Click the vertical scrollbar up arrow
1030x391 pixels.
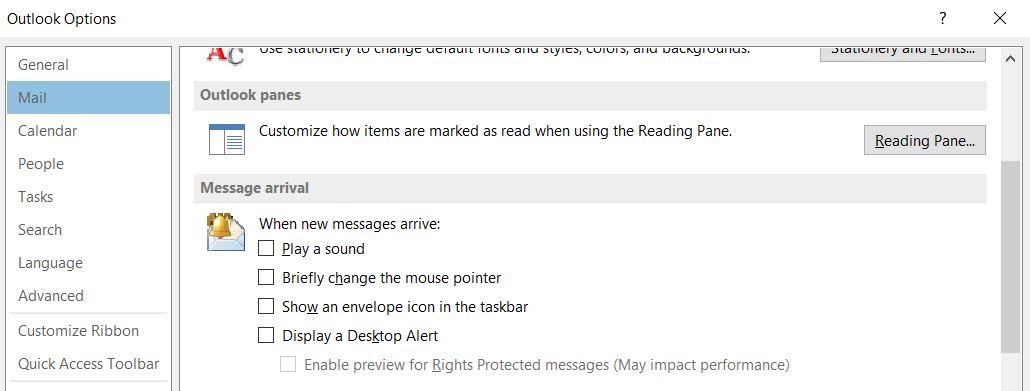(x=1010, y=59)
